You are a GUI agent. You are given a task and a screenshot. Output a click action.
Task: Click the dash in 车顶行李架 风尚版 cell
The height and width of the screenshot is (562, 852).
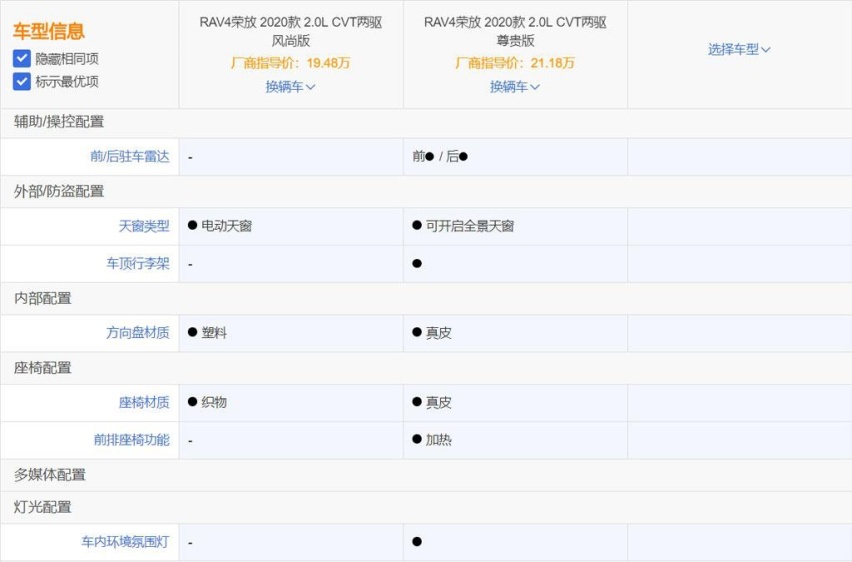(190, 265)
